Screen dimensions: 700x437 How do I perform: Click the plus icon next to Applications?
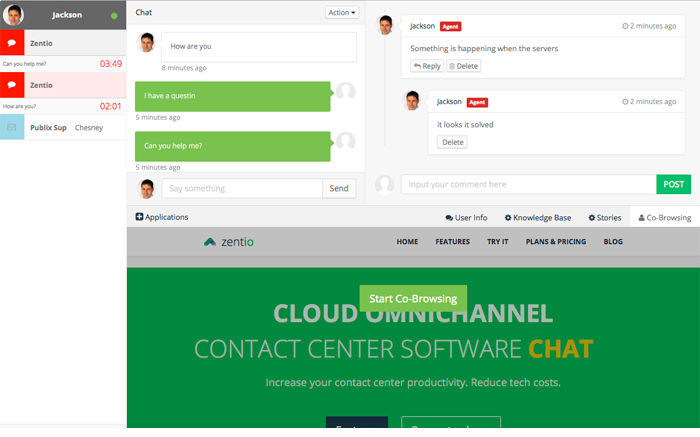click(139, 217)
